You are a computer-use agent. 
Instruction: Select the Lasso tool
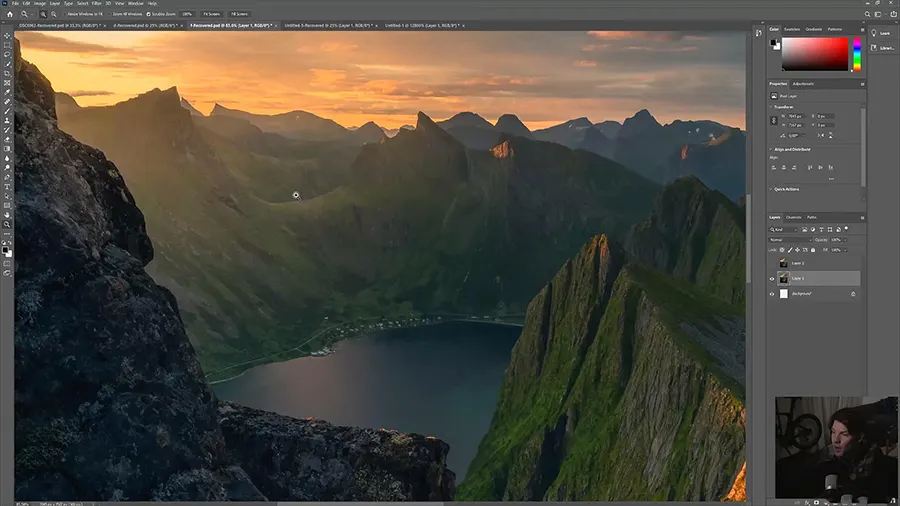(7, 55)
